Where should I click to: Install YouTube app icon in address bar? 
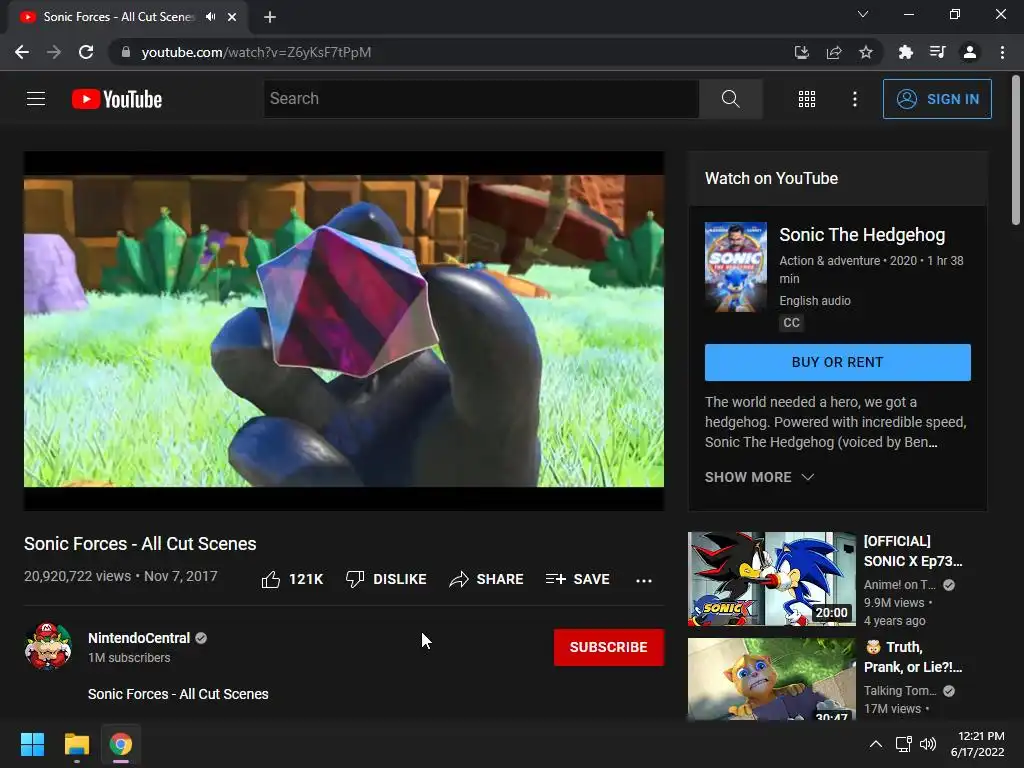pos(801,52)
